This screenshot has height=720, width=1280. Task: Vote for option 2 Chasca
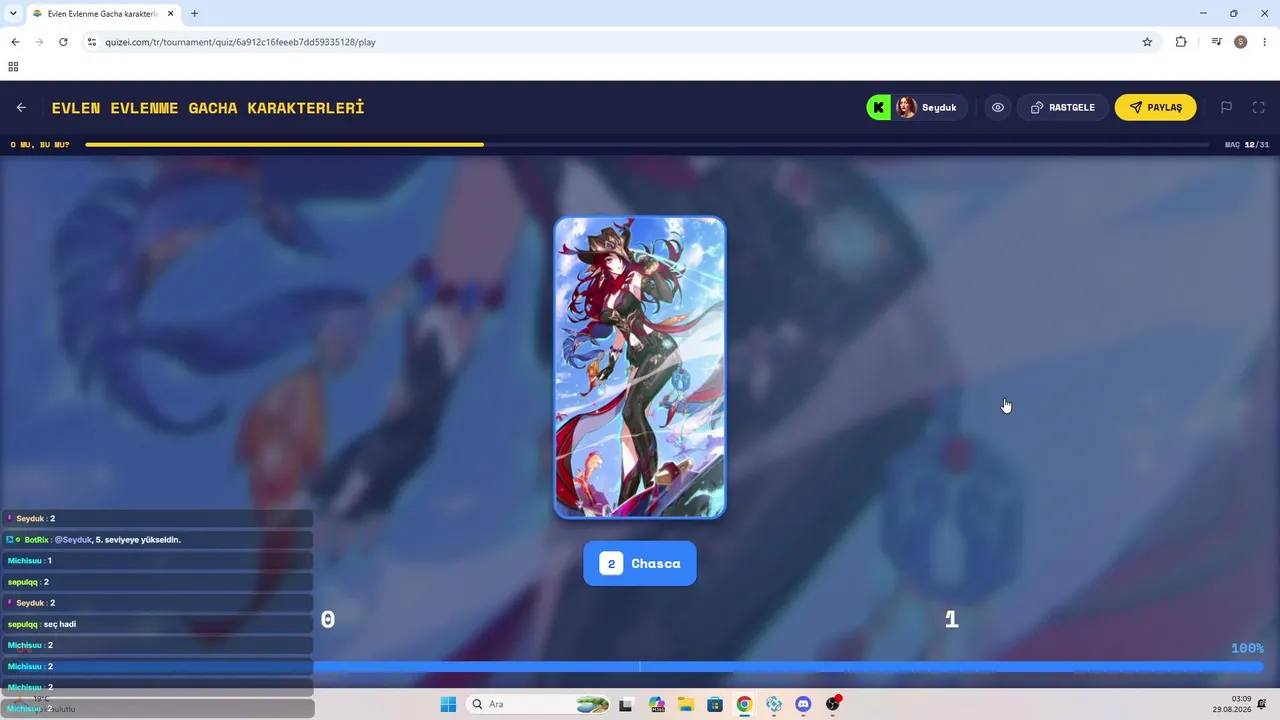coord(640,564)
